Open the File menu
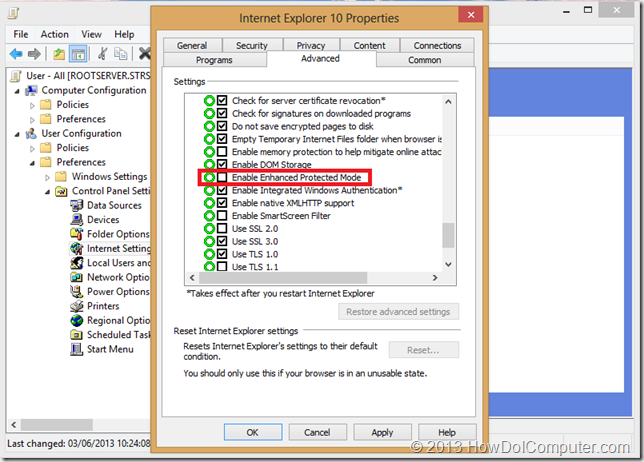The width and height of the screenshot is (644, 462). click(21, 34)
